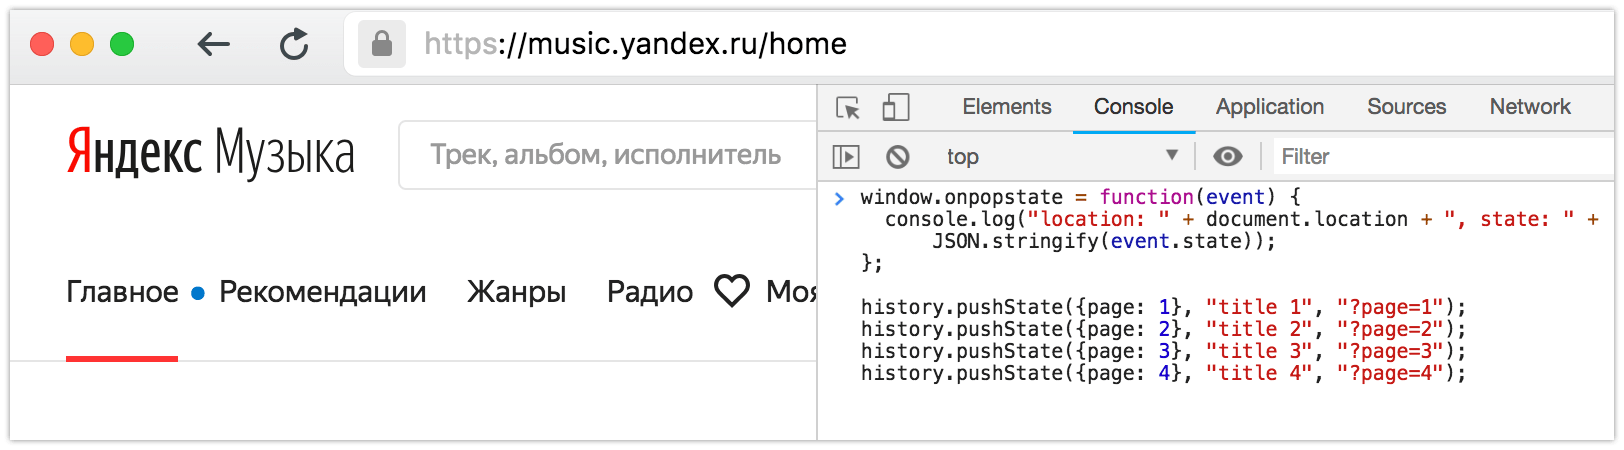Viewport: 1624px width, 450px height.
Task: Reload the page with refresh icon
Action: point(294,44)
